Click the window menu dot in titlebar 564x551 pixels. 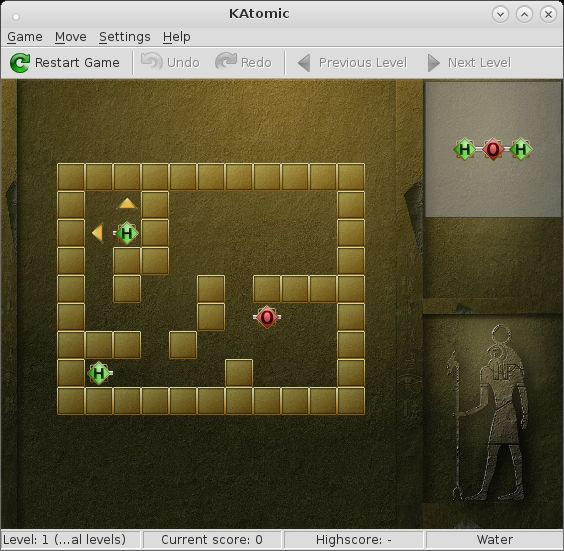(x=16, y=16)
